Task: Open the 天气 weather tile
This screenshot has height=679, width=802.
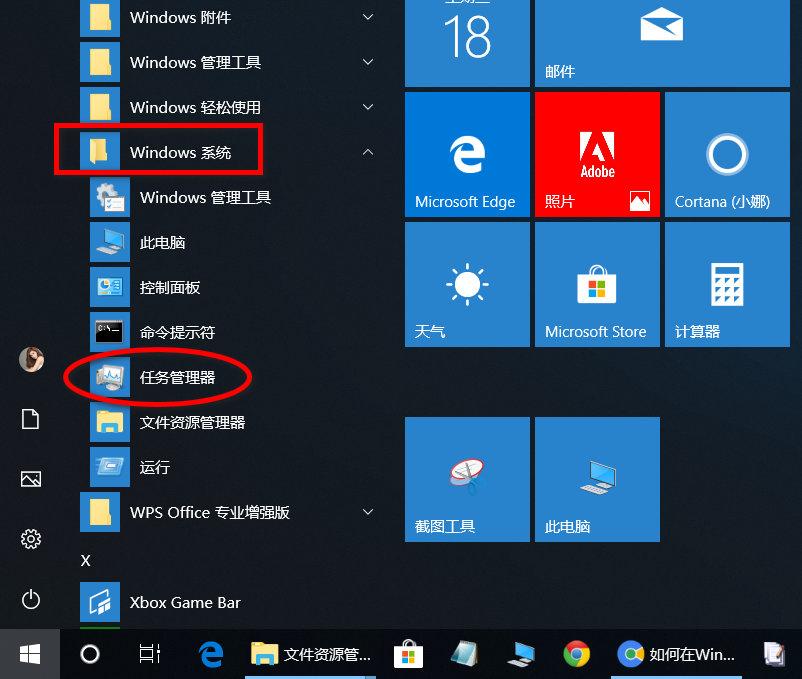Action: coord(466,284)
